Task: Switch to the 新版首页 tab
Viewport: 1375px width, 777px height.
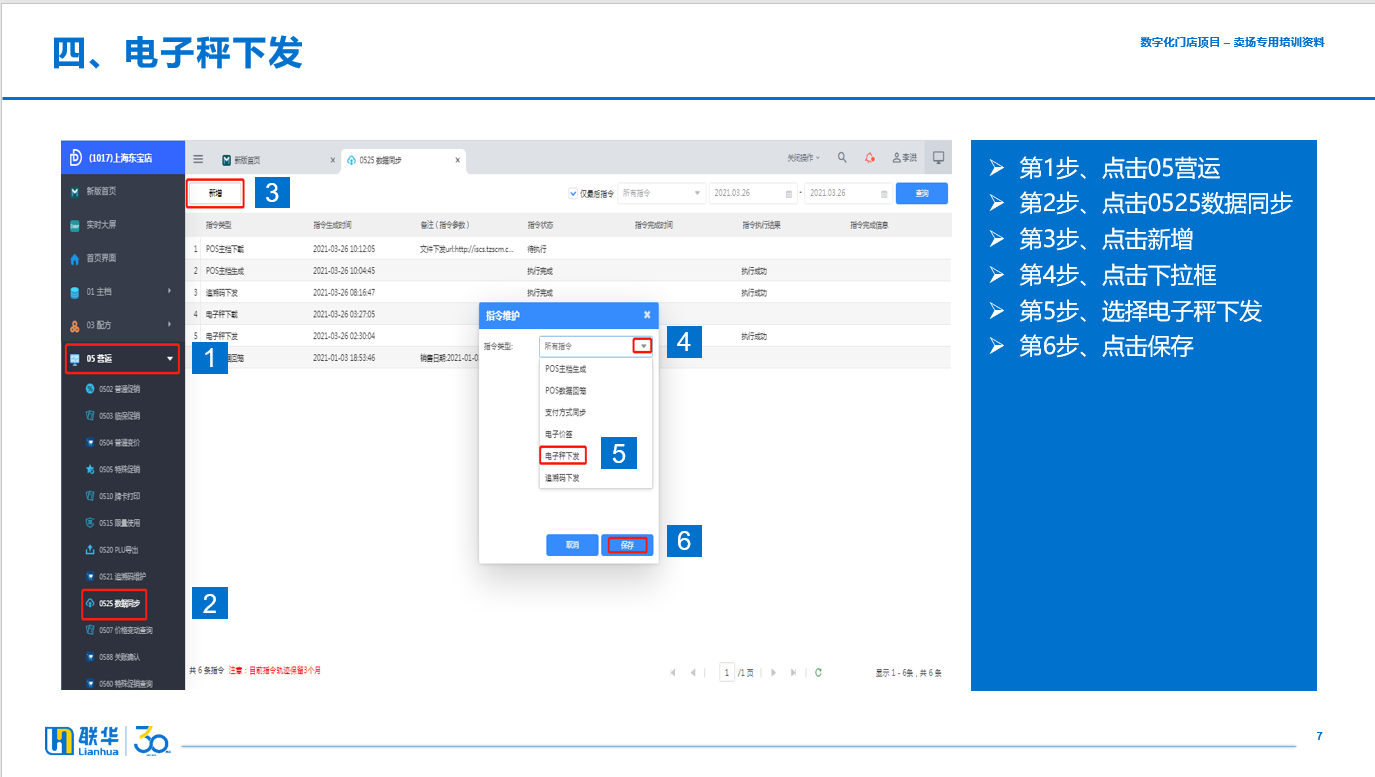Action: coord(277,160)
